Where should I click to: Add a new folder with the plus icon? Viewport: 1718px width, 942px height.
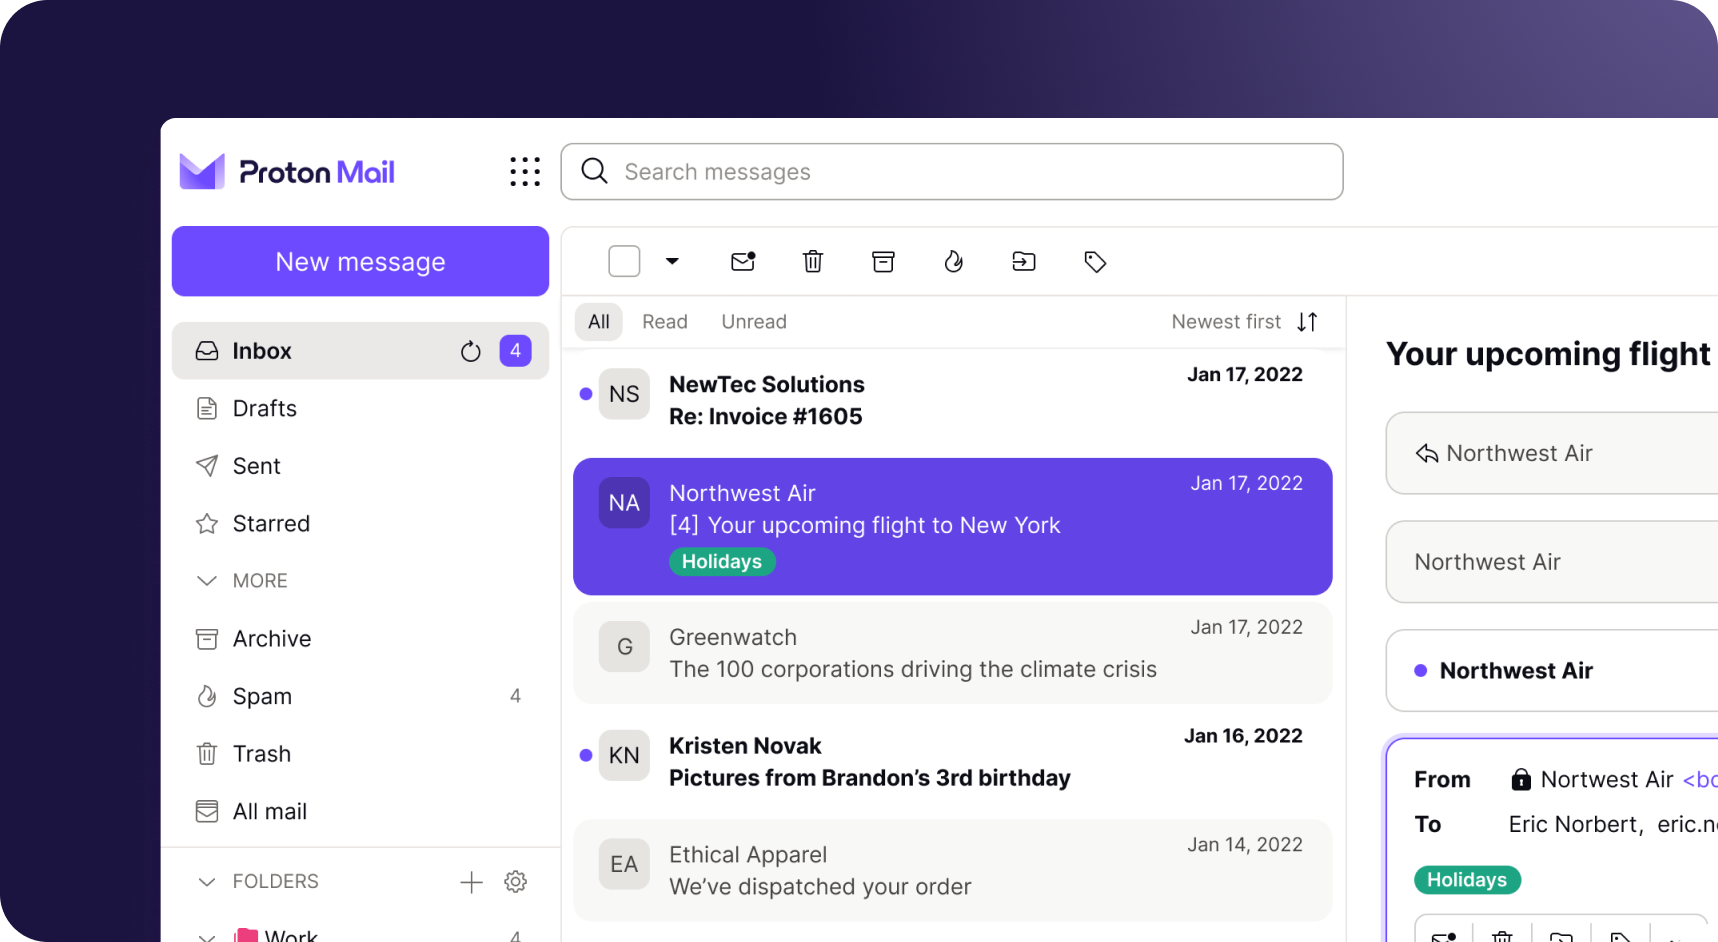coord(471,881)
